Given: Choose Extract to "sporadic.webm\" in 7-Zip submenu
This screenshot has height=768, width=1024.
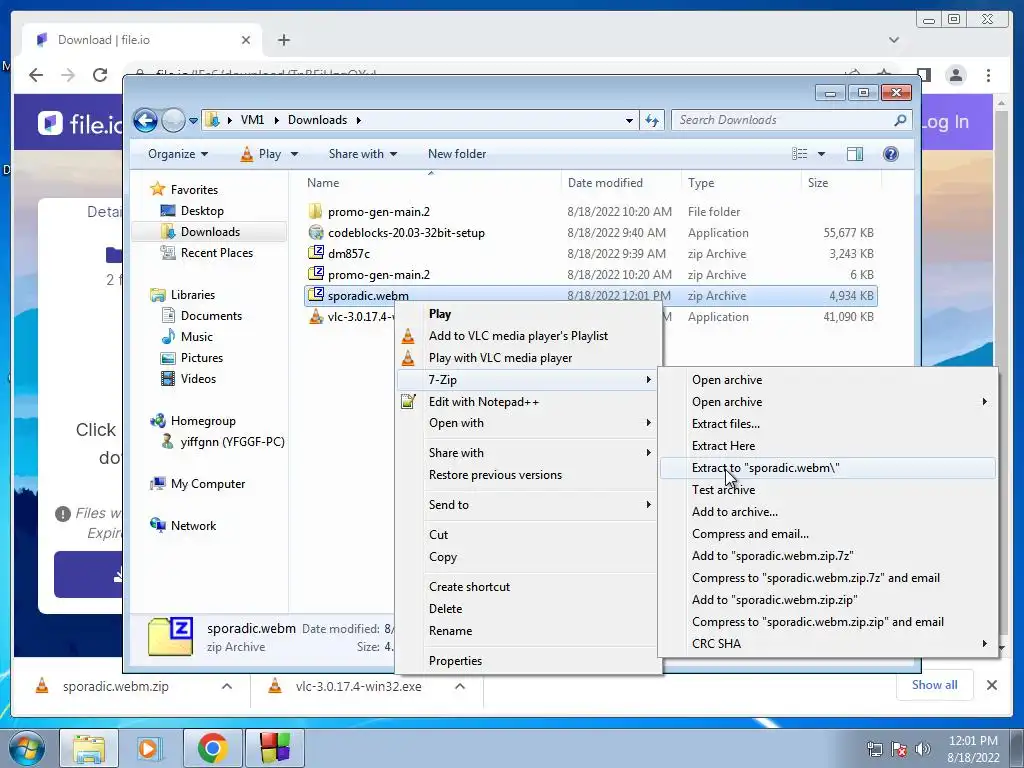Looking at the screenshot, I should click(x=827, y=468).
